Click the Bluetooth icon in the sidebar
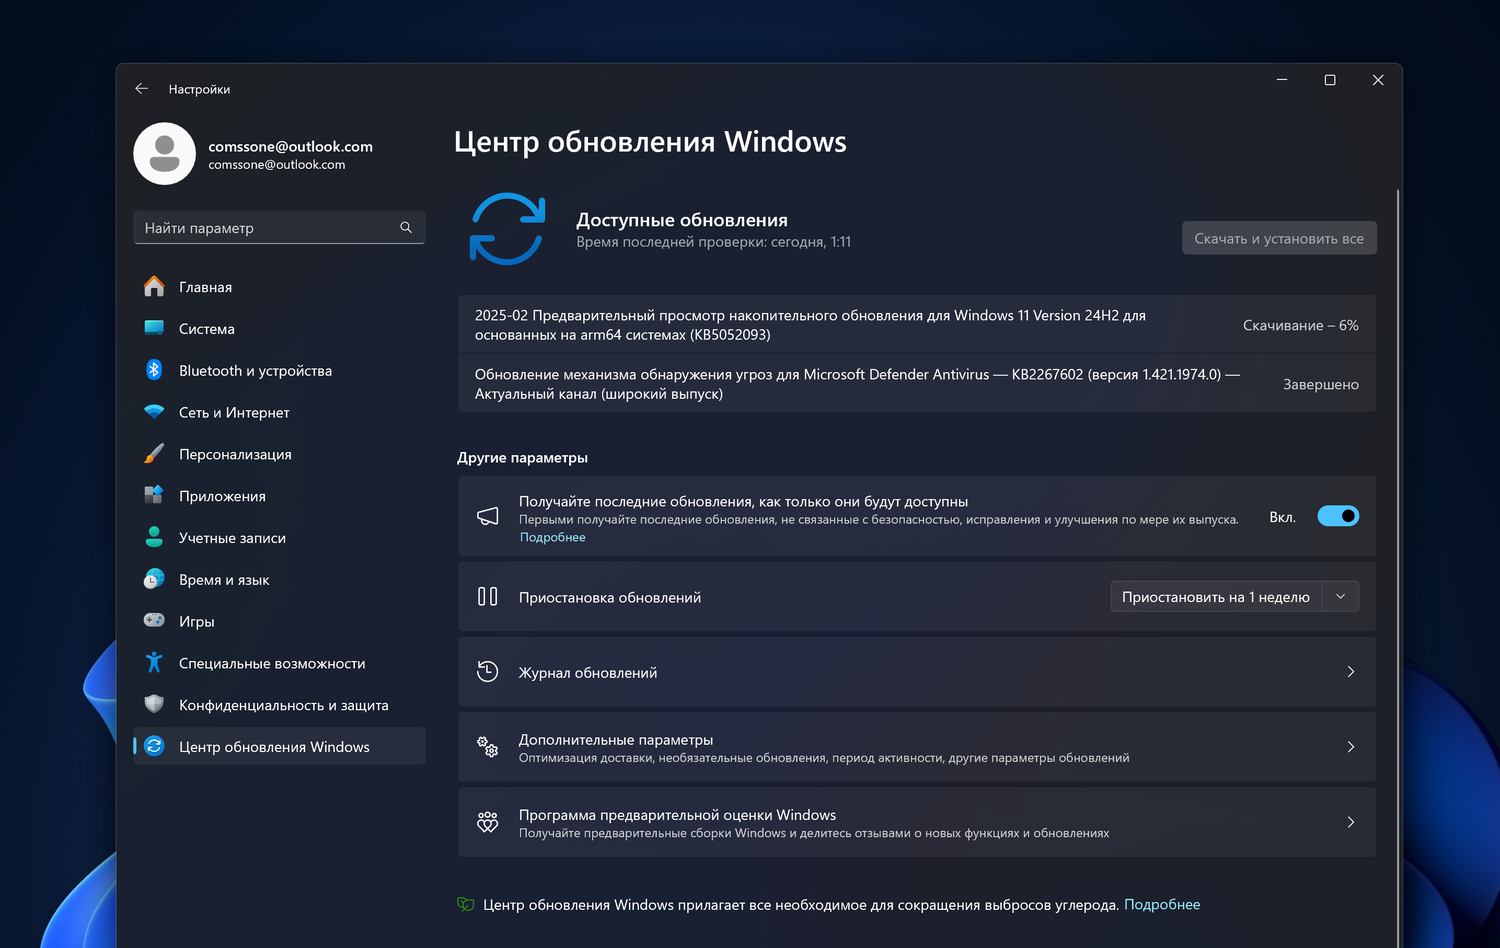 click(x=154, y=370)
